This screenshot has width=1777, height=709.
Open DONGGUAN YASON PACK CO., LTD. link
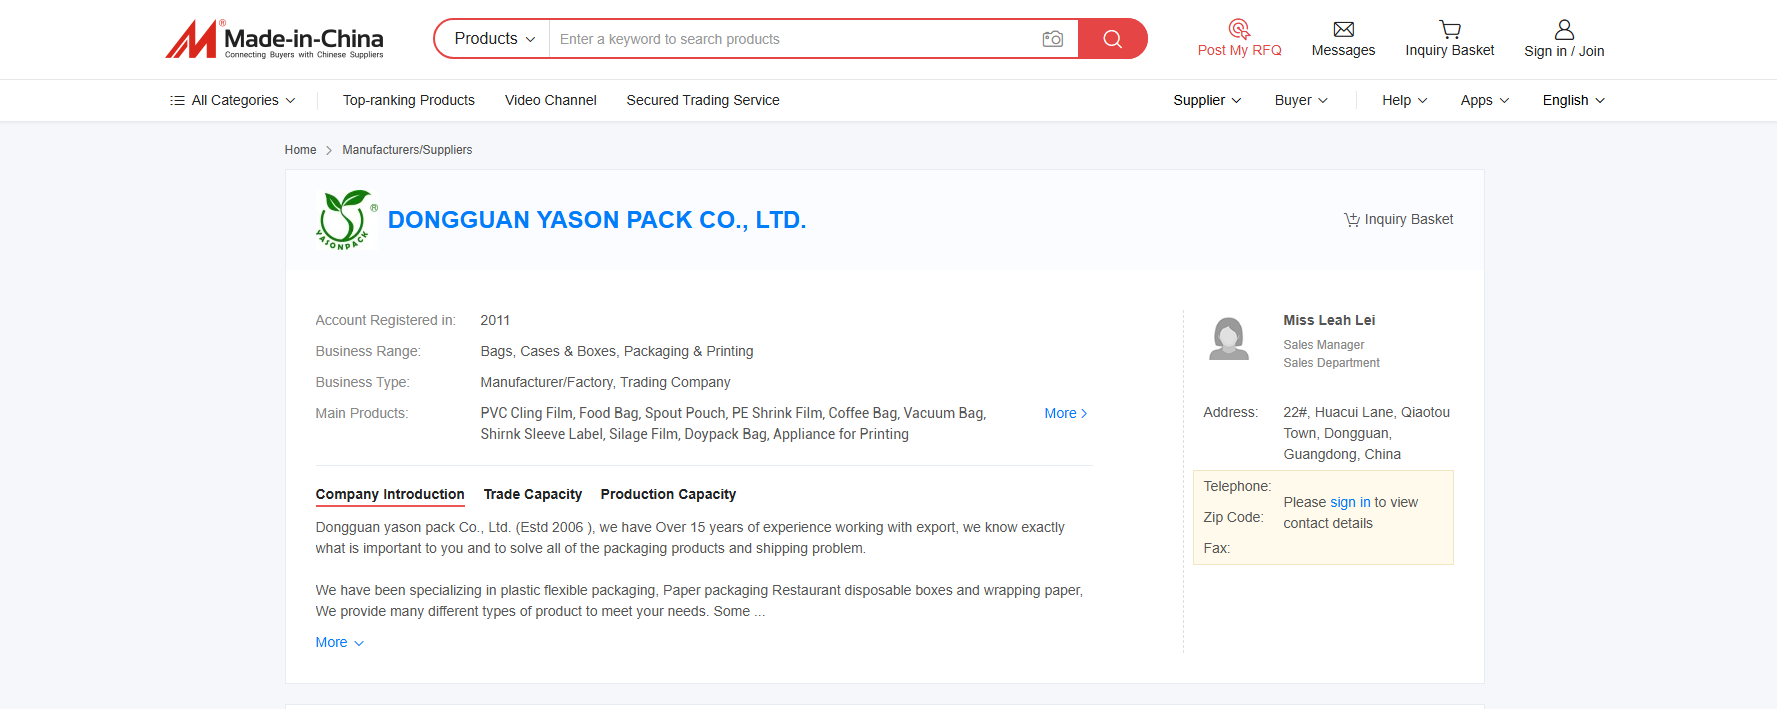[x=597, y=220]
